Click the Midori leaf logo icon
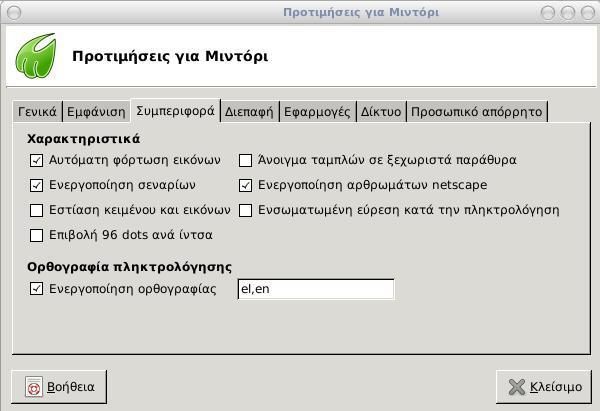 click(x=35, y=56)
